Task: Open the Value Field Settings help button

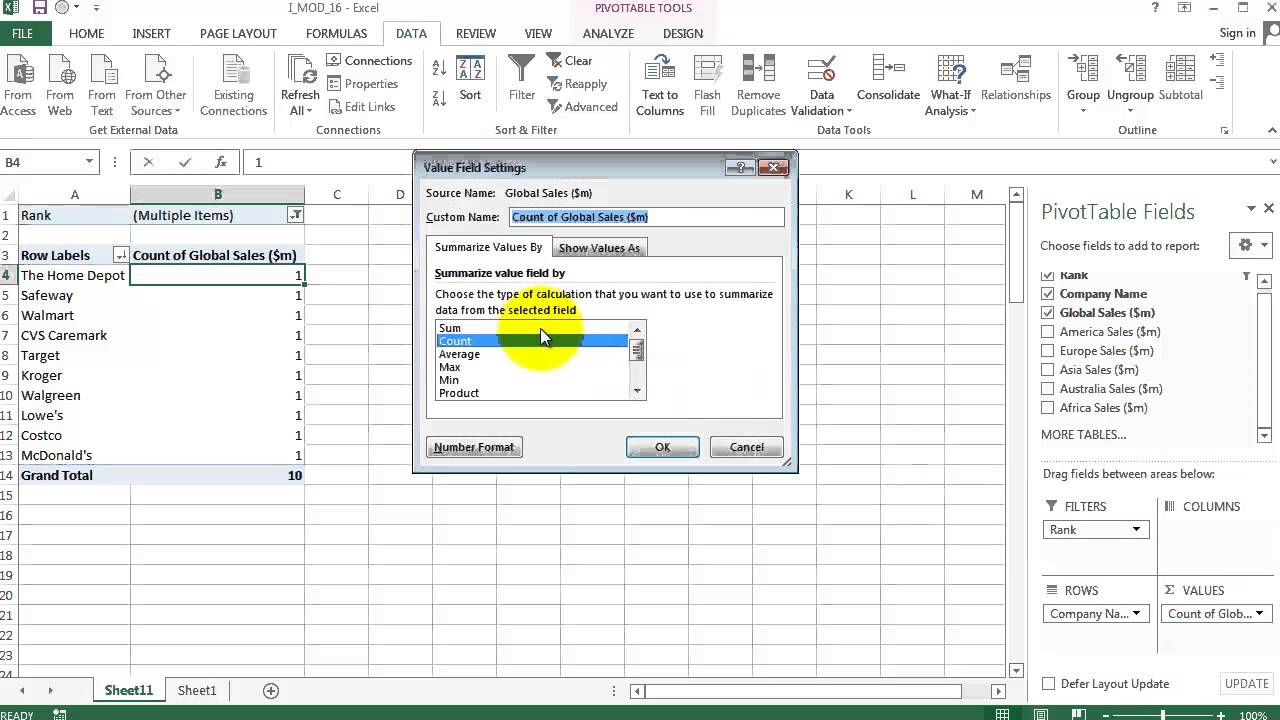Action: pyautogui.click(x=741, y=167)
